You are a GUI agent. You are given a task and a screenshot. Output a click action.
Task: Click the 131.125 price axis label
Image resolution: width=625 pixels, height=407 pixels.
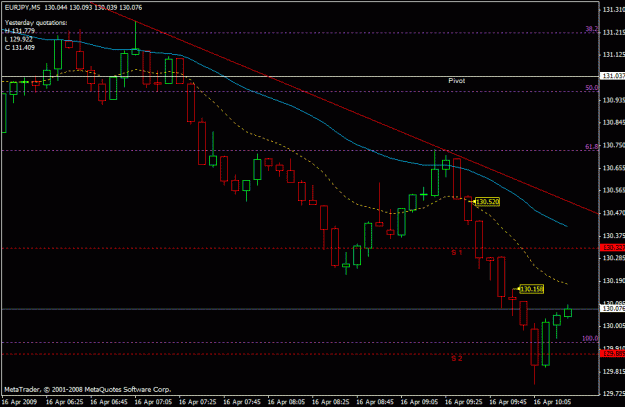pyautogui.click(x=613, y=55)
